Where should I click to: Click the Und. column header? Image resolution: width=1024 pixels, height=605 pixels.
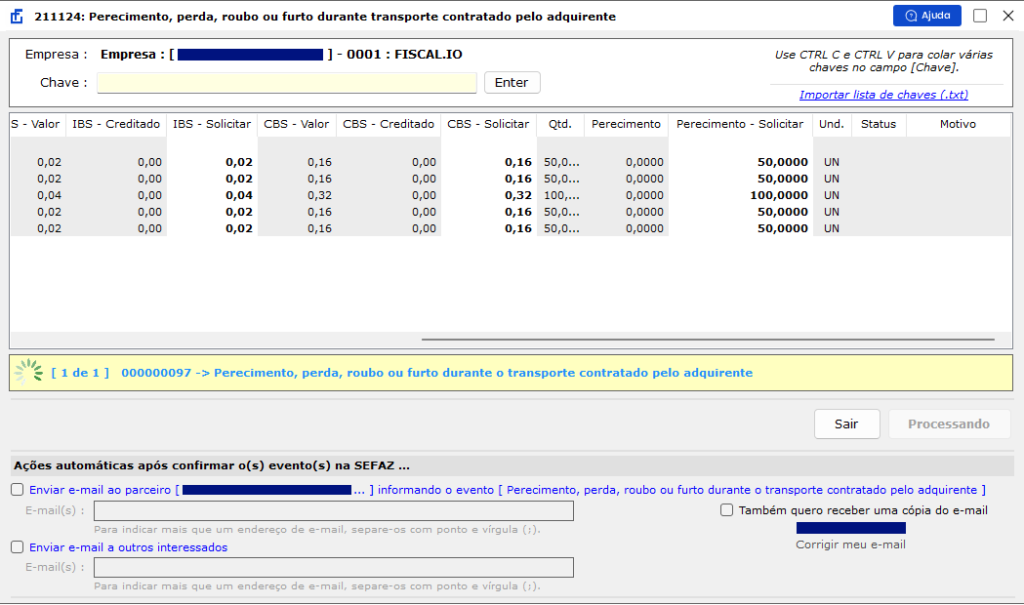pyautogui.click(x=831, y=124)
